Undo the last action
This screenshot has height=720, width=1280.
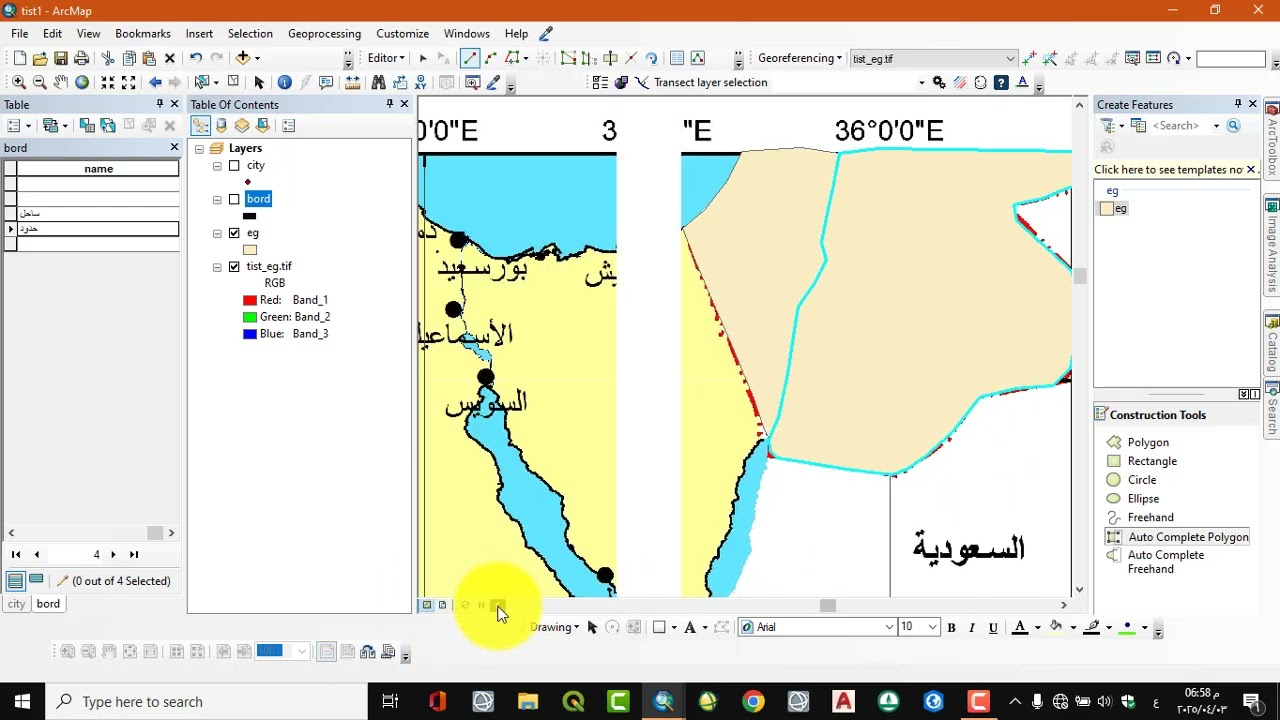(x=196, y=58)
